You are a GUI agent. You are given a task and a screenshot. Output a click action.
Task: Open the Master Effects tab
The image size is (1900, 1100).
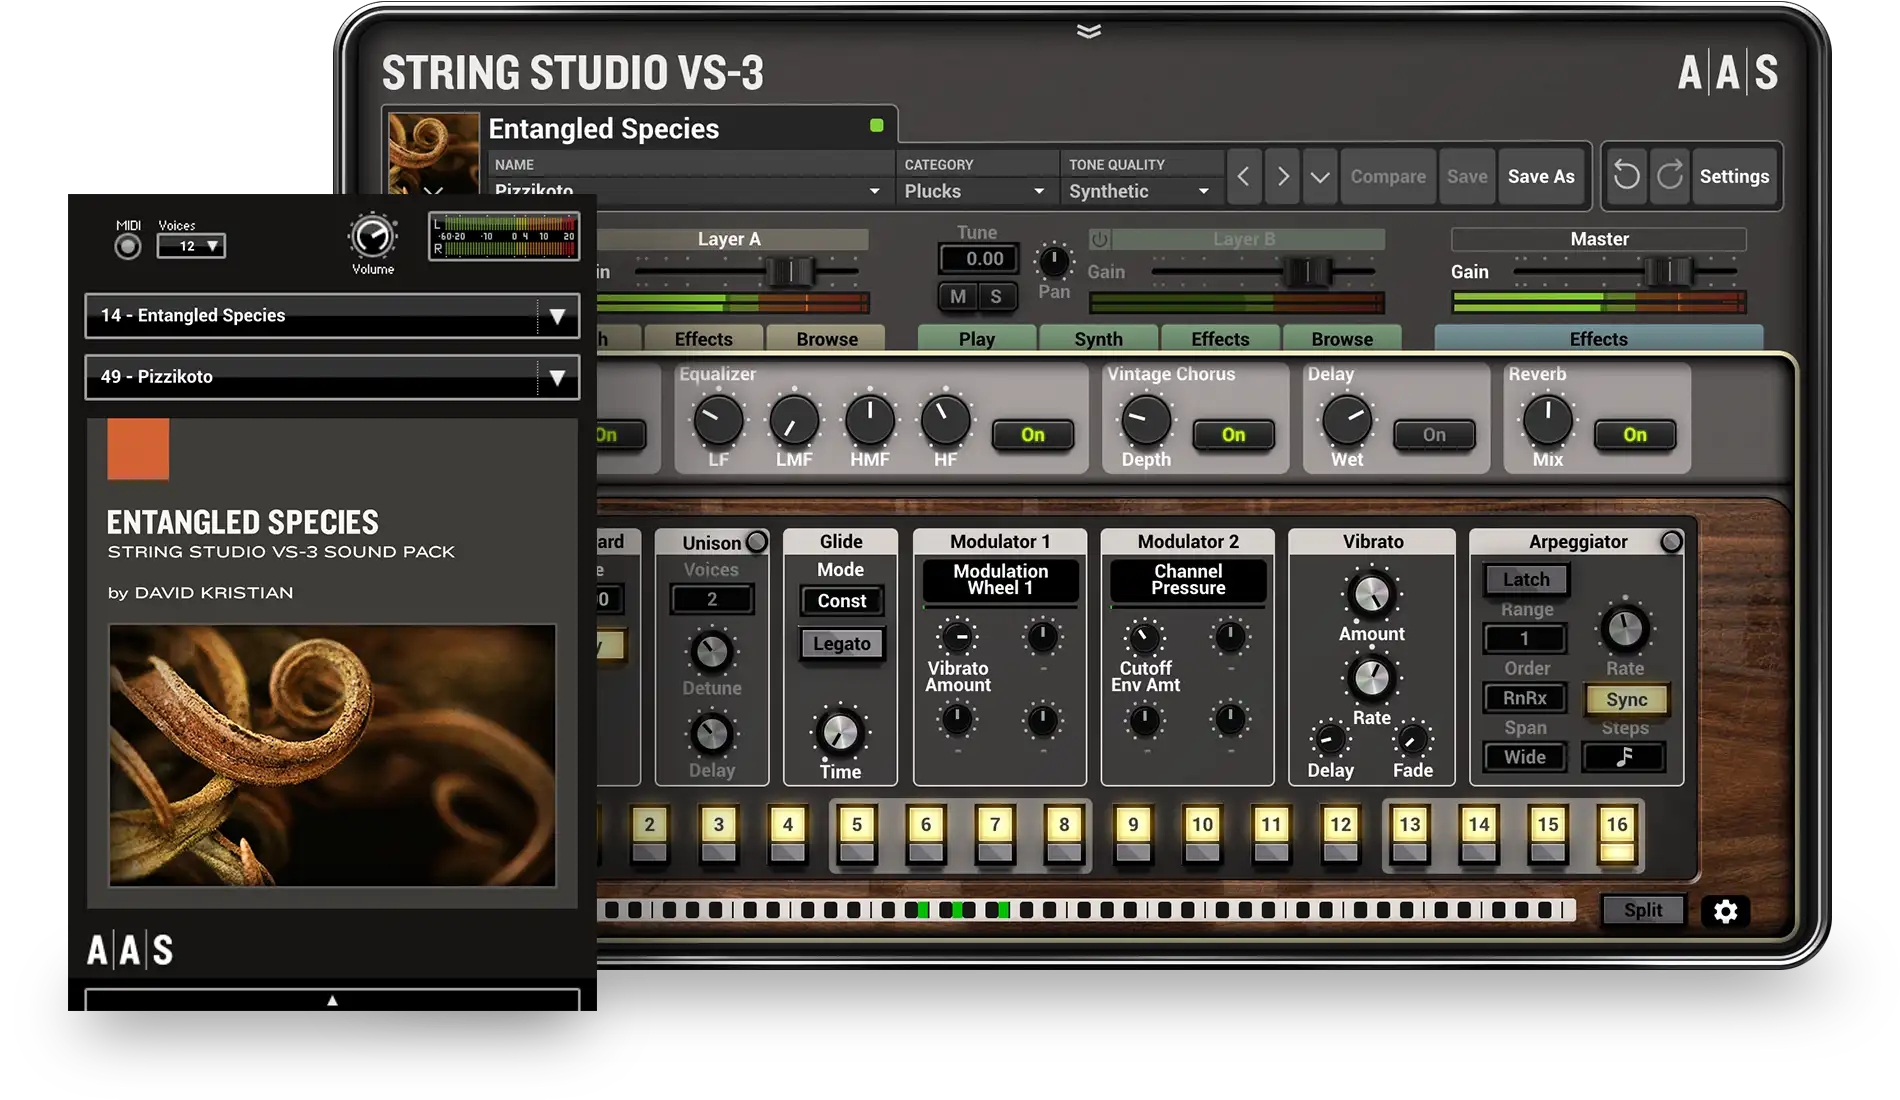1599,339
